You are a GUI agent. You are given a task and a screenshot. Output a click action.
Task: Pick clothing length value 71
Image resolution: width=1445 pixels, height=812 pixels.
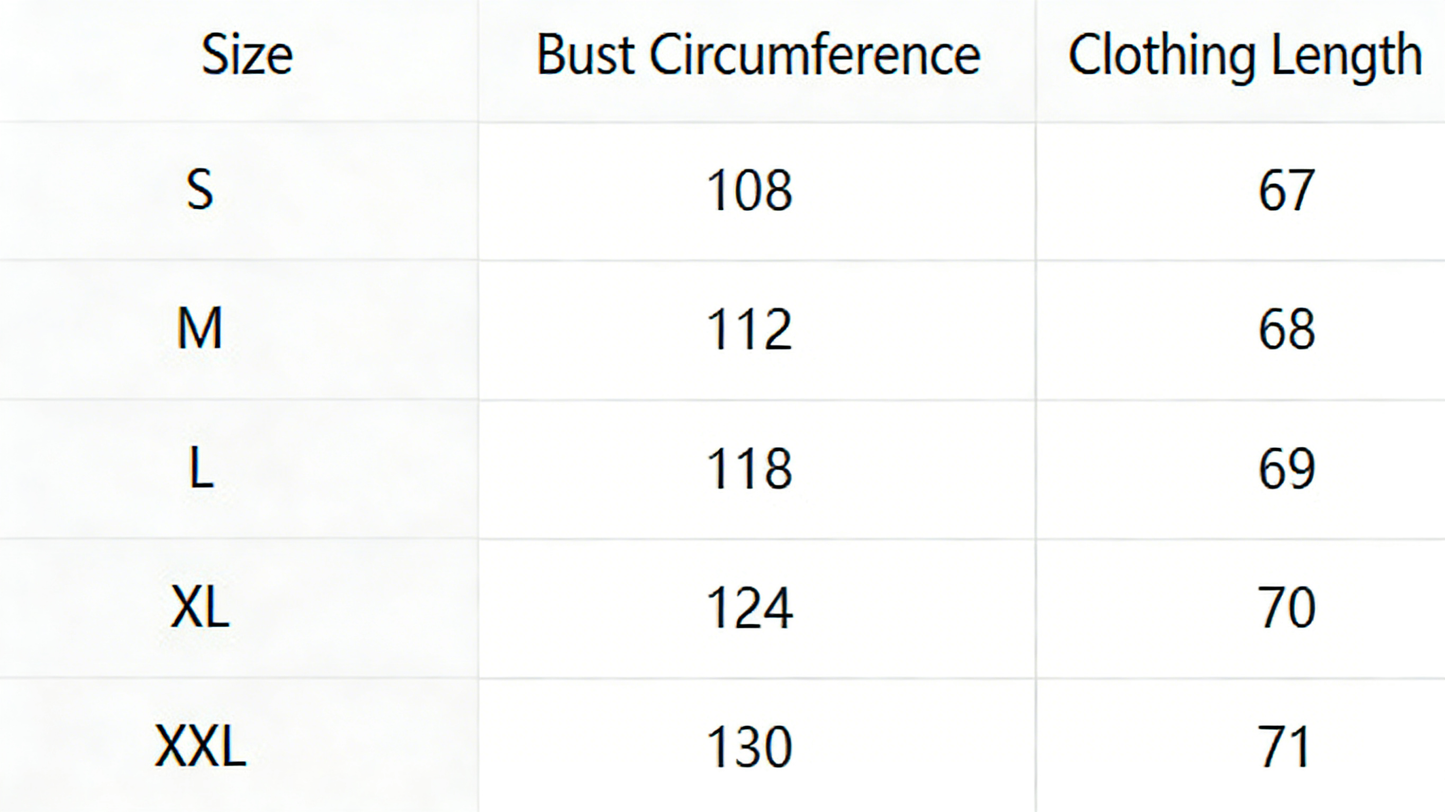pyautogui.click(x=1286, y=747)
